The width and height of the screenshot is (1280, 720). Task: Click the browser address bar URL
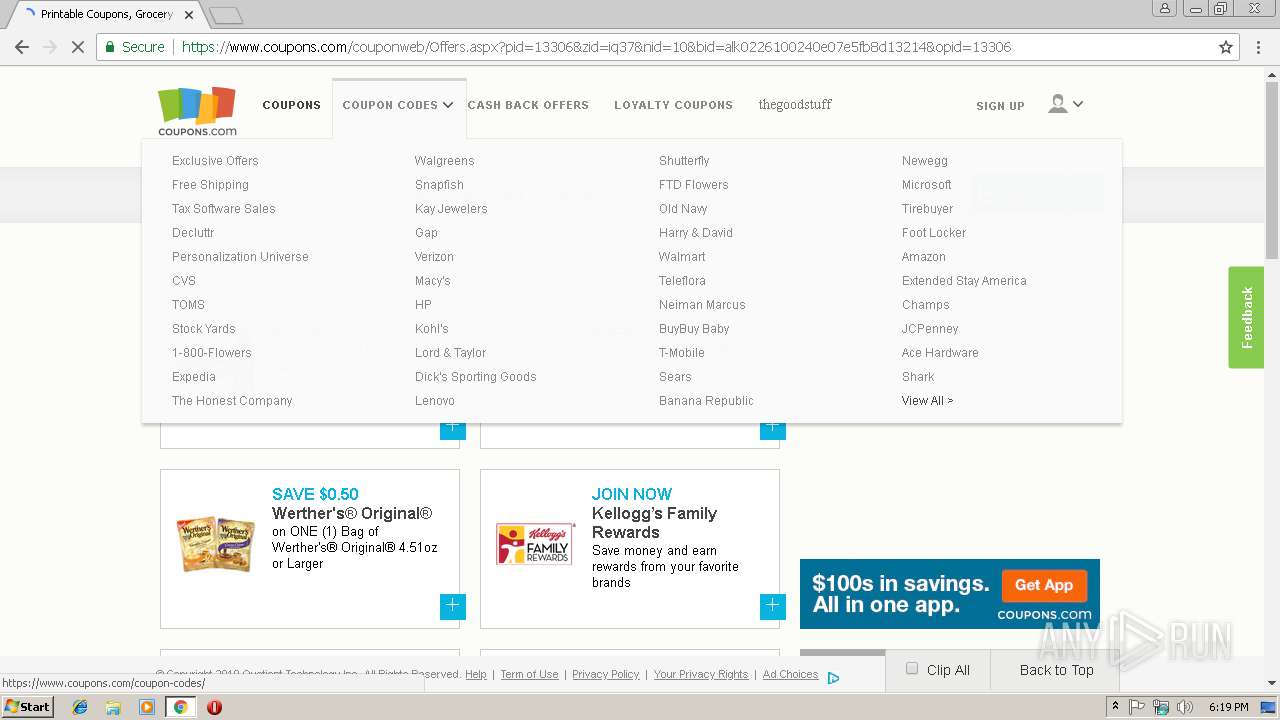(596, 47)
